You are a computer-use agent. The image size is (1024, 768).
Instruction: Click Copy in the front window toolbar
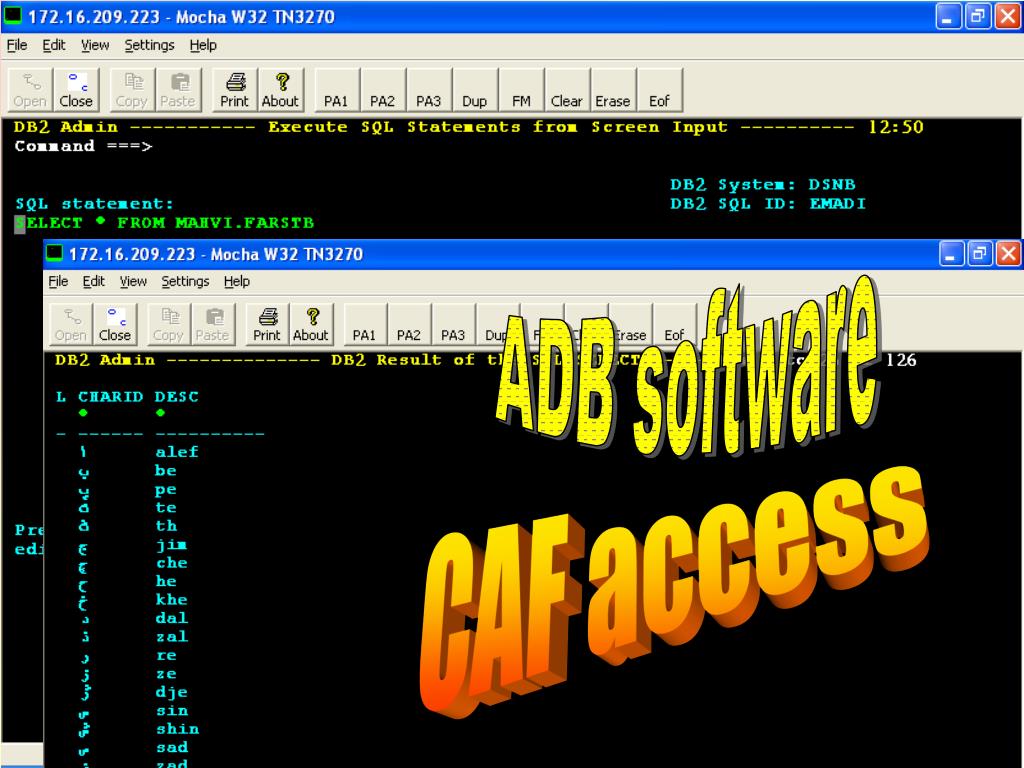click(168, 324)
